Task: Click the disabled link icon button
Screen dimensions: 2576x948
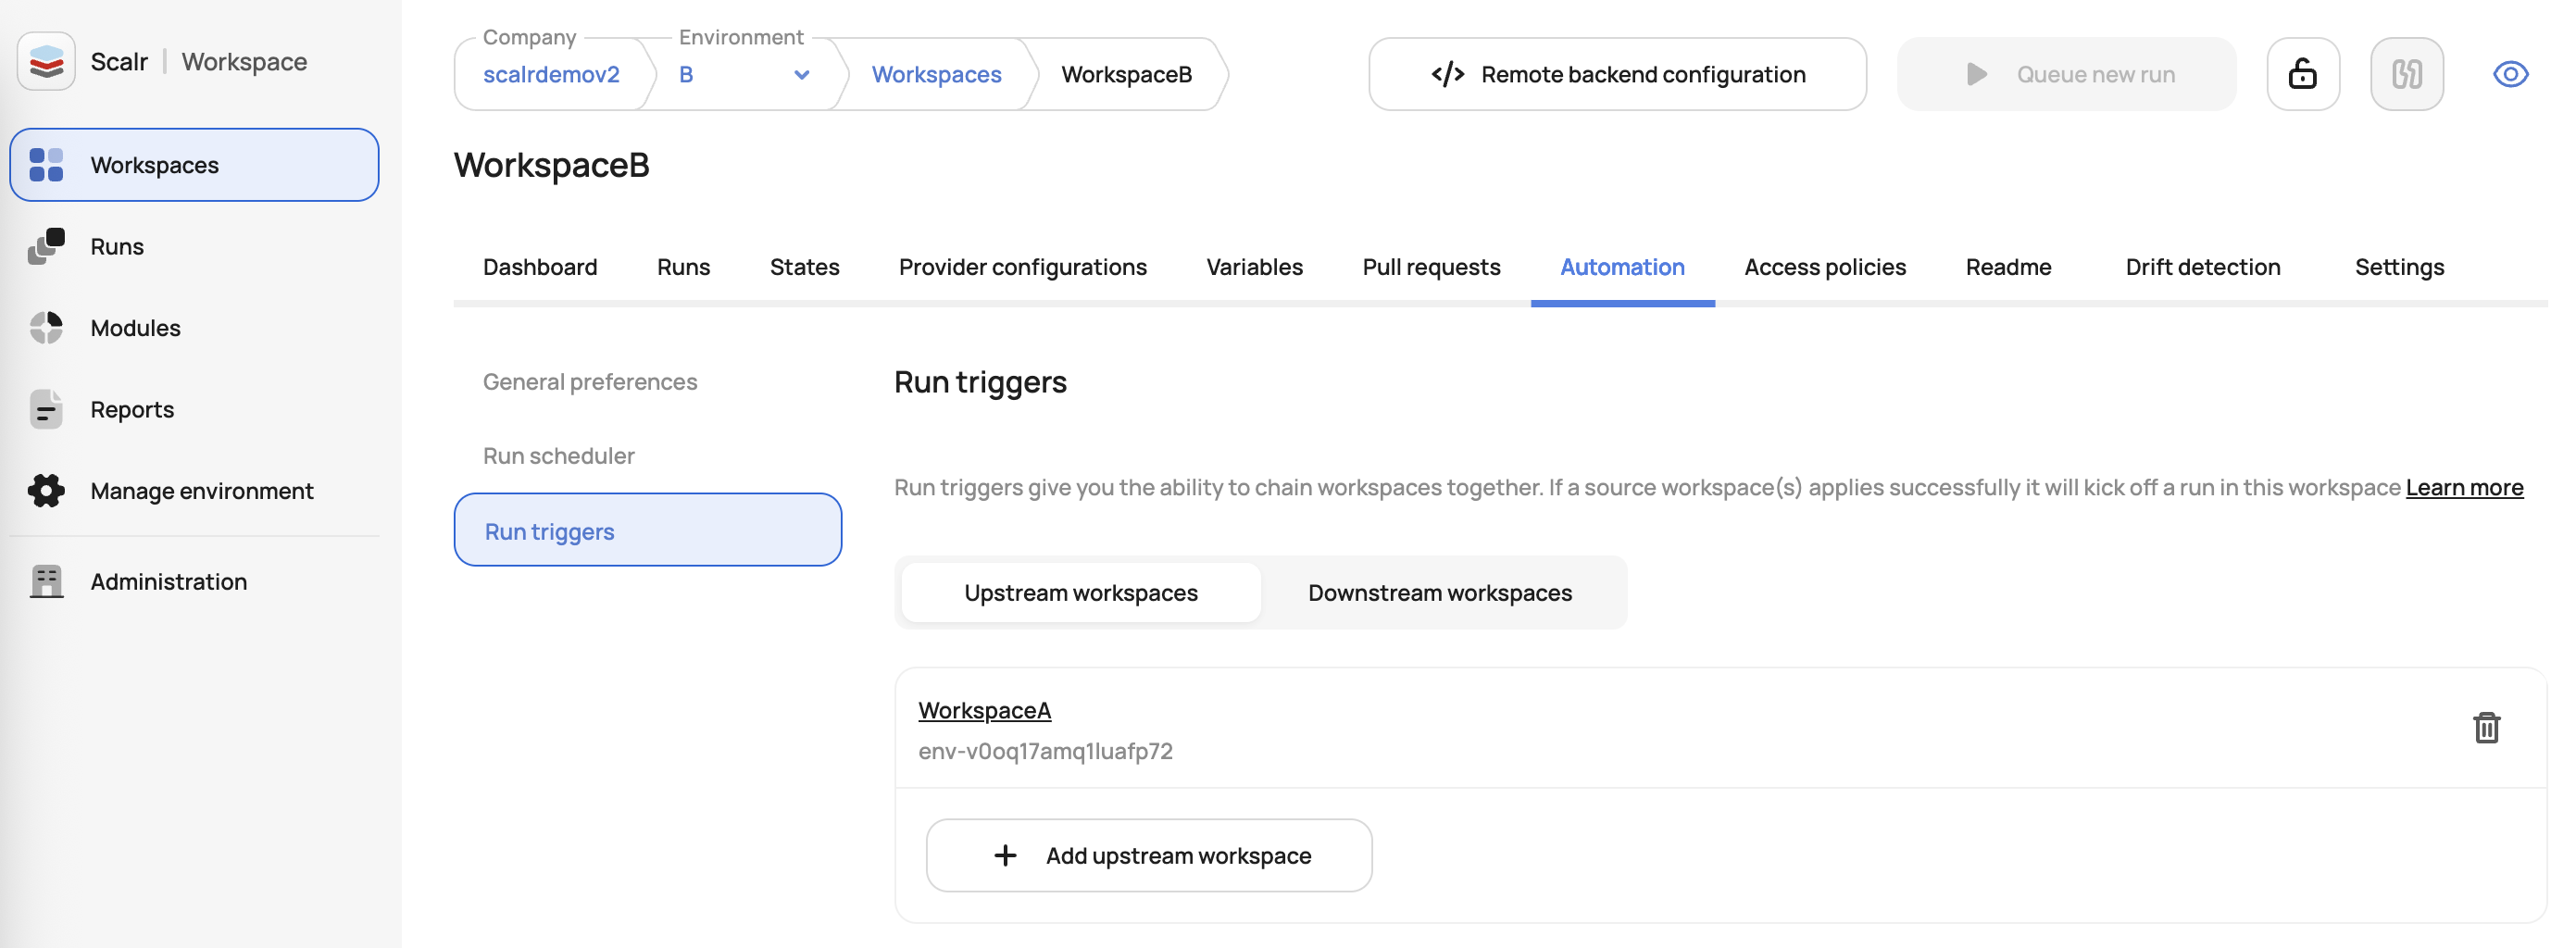Action: click(x=2406, y=74)
